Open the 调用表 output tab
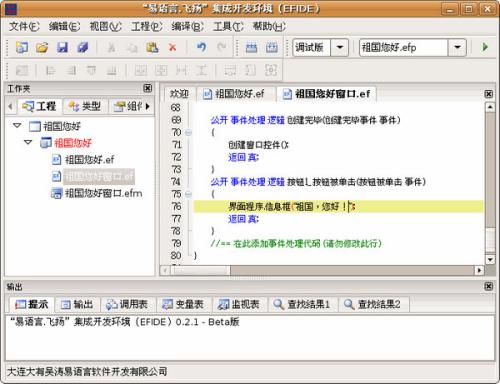Screen dimensions: 500x384 127,304
